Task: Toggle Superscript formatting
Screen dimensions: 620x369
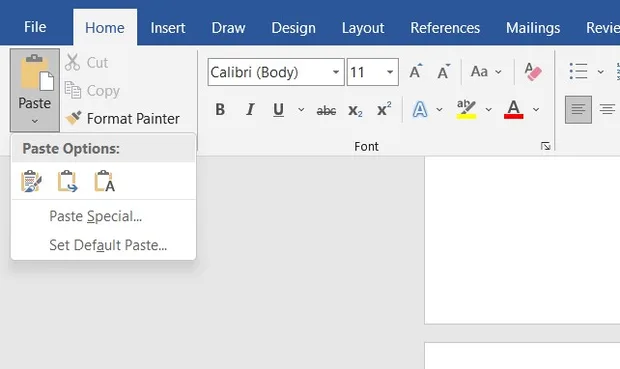Action: tap(384, 110)
